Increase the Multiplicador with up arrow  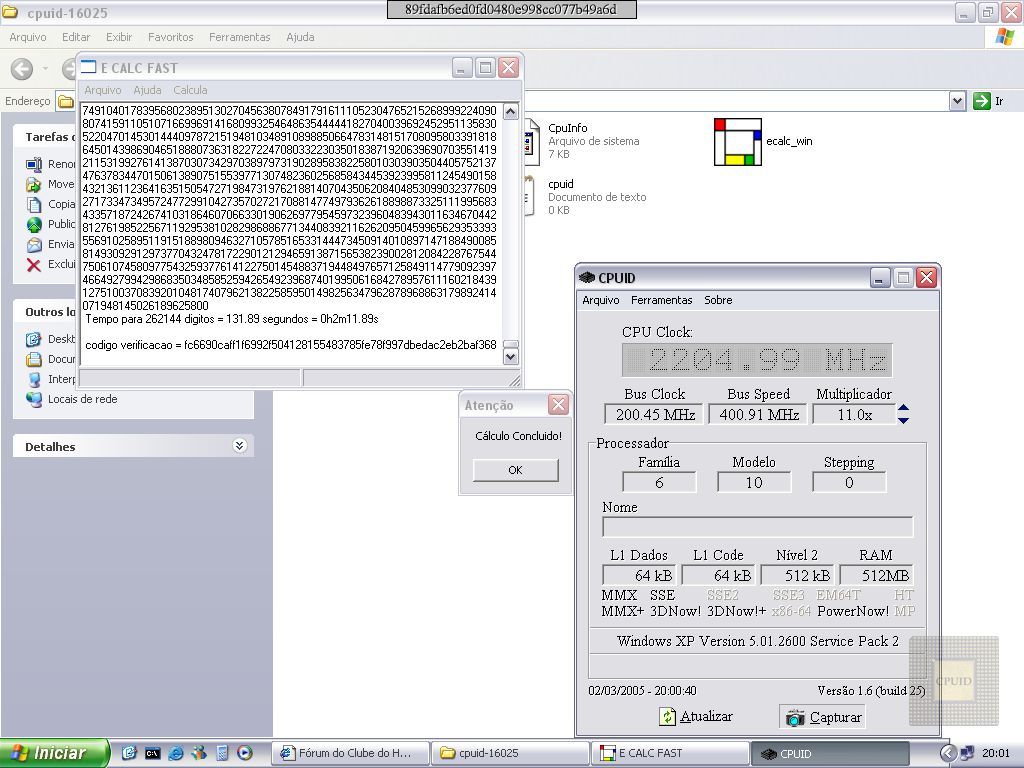click(x=903, y=408)
